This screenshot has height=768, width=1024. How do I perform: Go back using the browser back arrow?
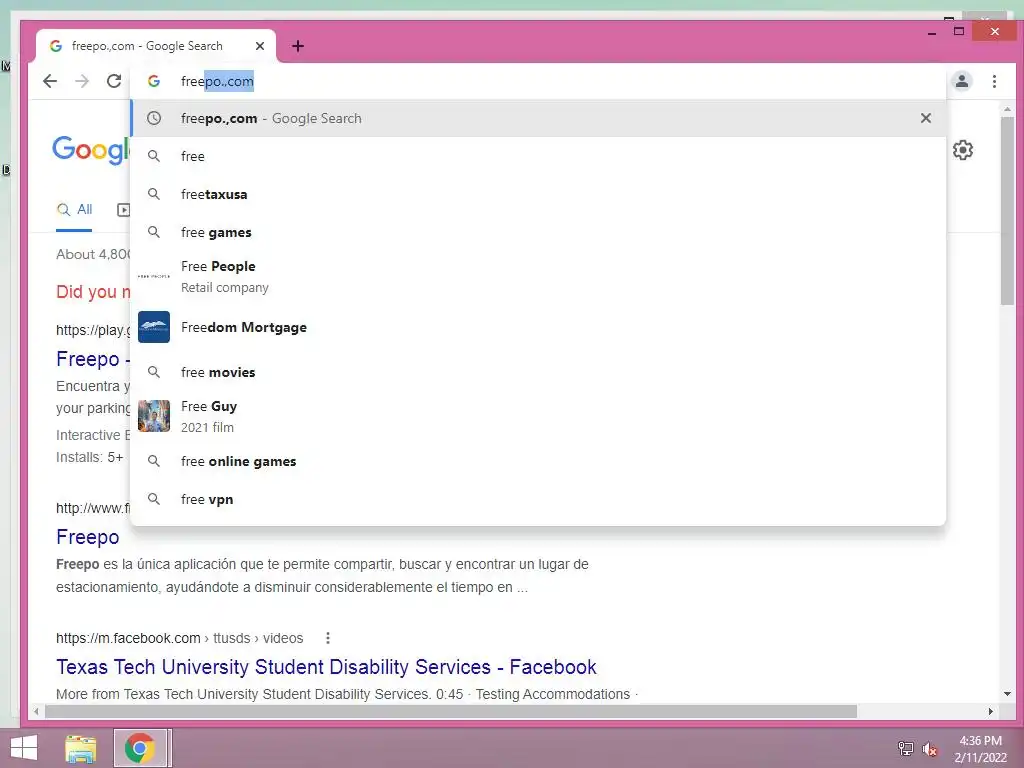pyautogui.click(x=50, y=81)
